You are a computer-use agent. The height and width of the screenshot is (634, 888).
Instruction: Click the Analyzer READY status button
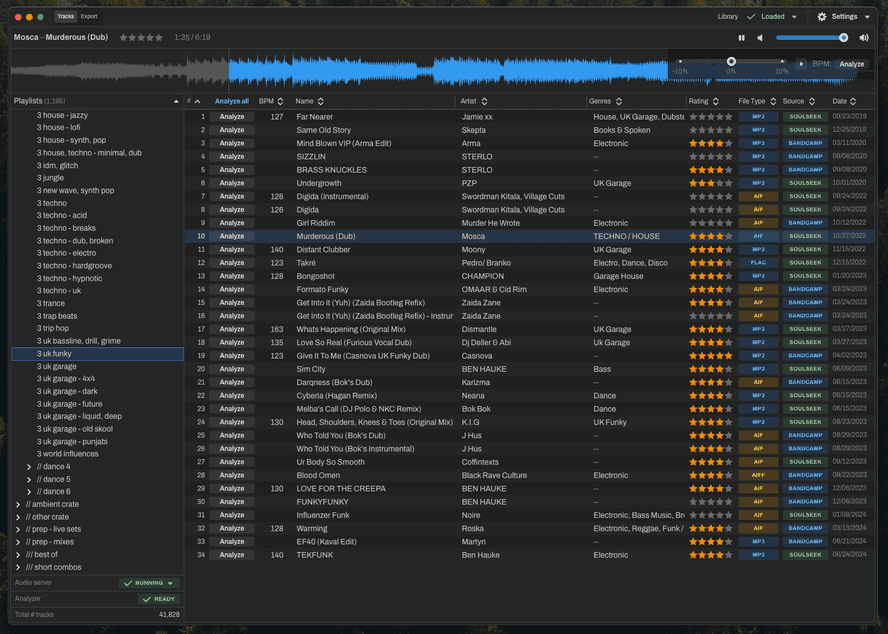(x=159, y=599)
